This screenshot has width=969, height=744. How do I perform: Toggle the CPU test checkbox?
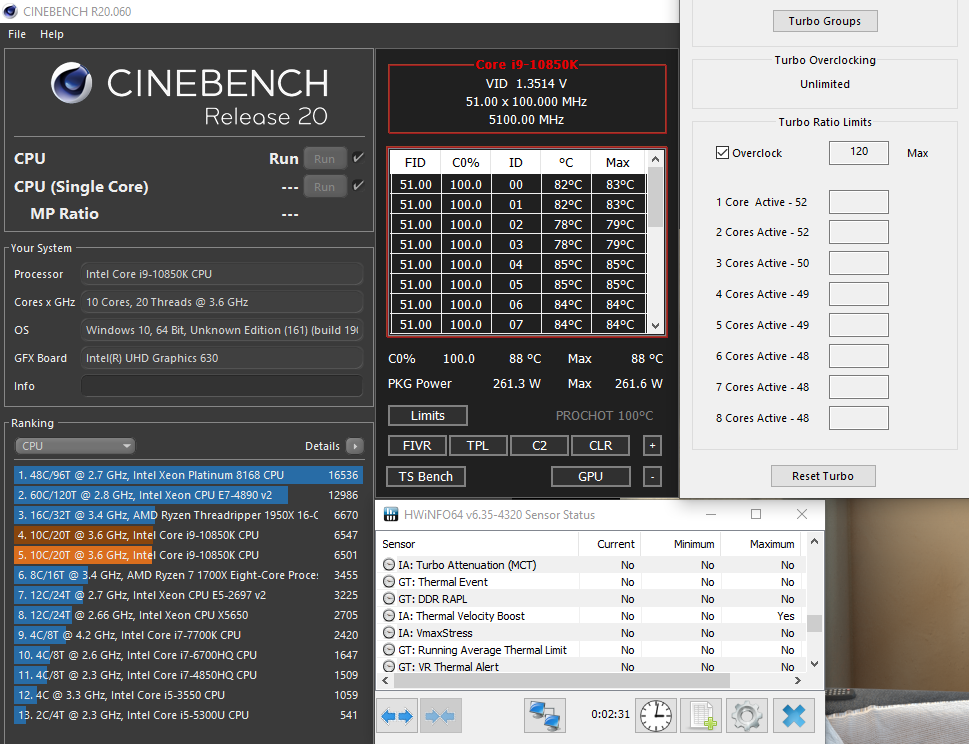[x=358, y=158]
